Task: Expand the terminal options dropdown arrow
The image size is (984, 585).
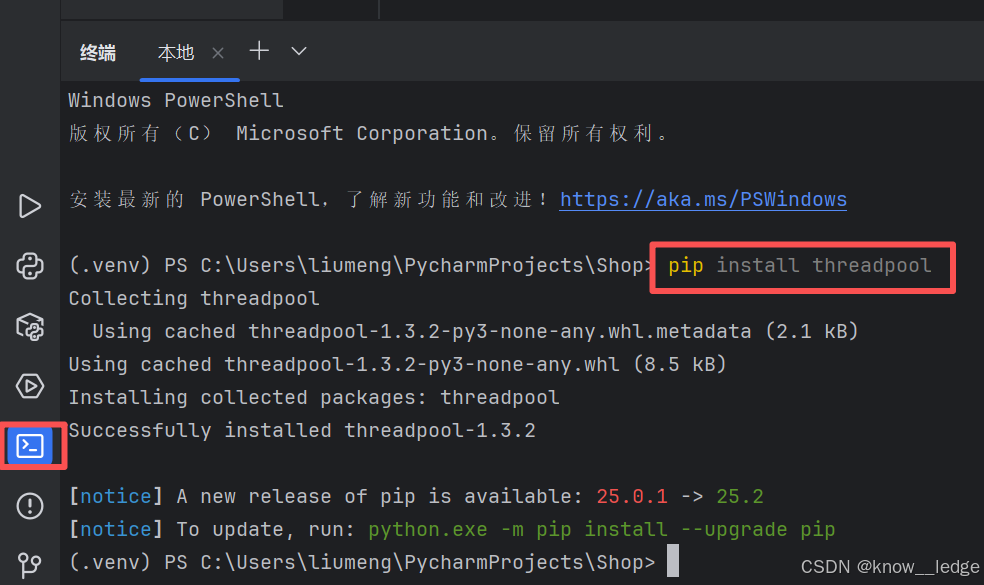Action: click(299, 51)
